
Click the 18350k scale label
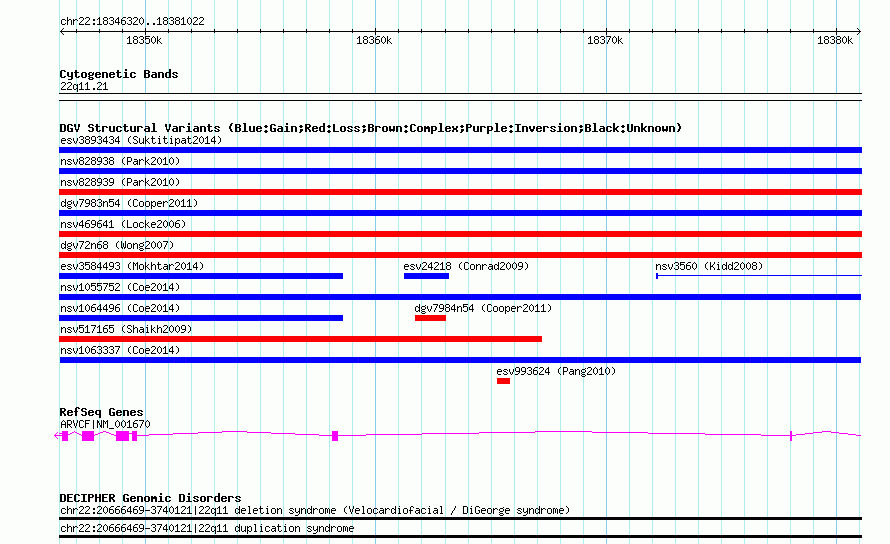[x=144, y=40]
